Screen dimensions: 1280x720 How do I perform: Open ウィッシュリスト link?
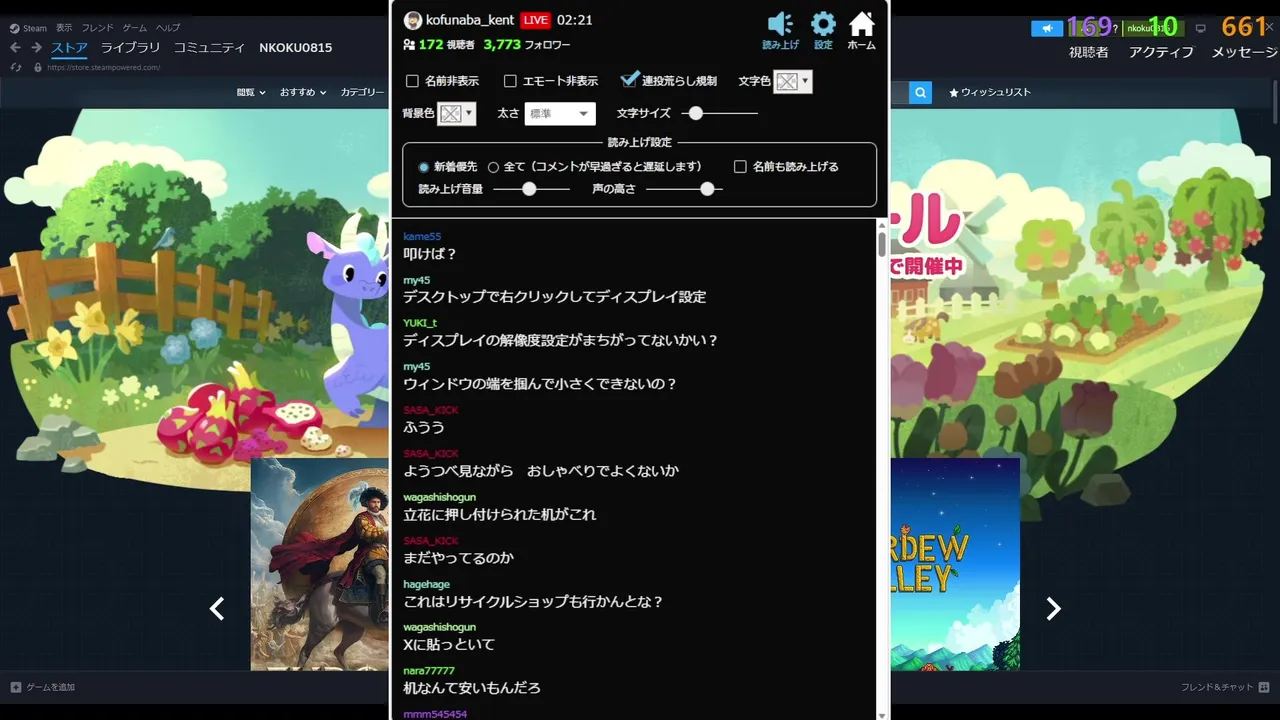(x=990, y=92)
